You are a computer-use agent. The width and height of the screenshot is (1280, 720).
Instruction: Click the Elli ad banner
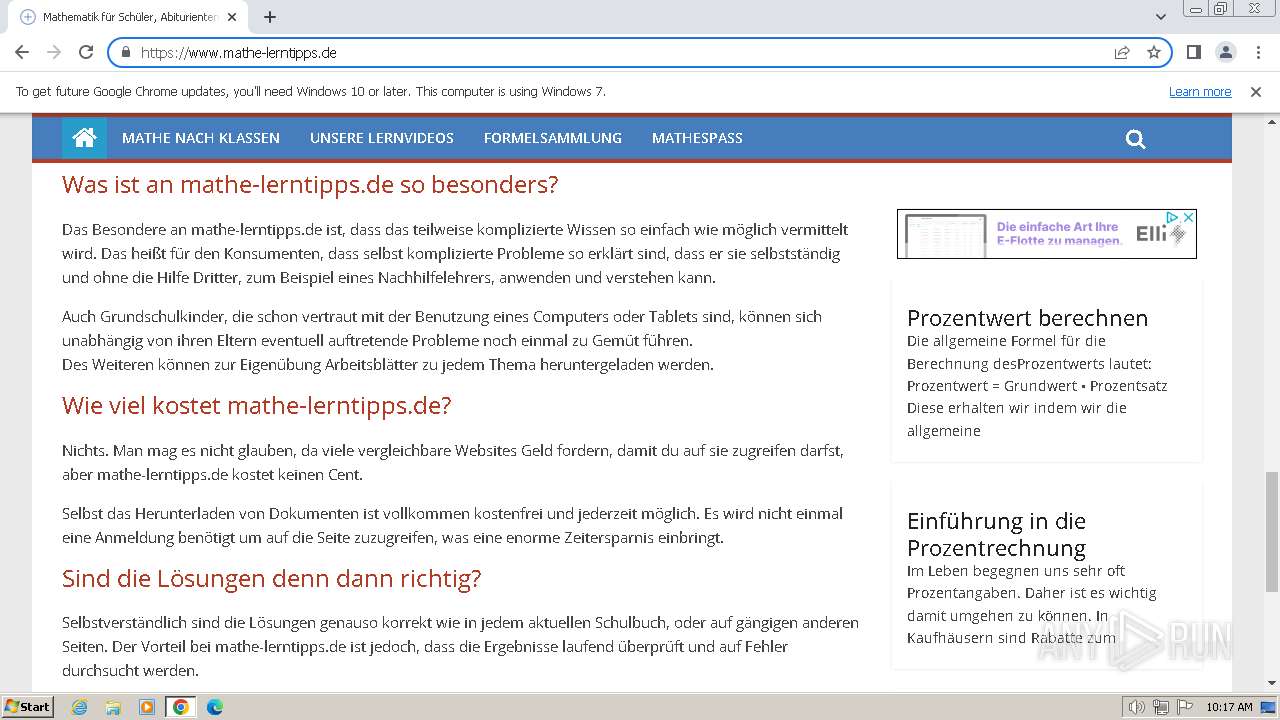[1046, 234]
